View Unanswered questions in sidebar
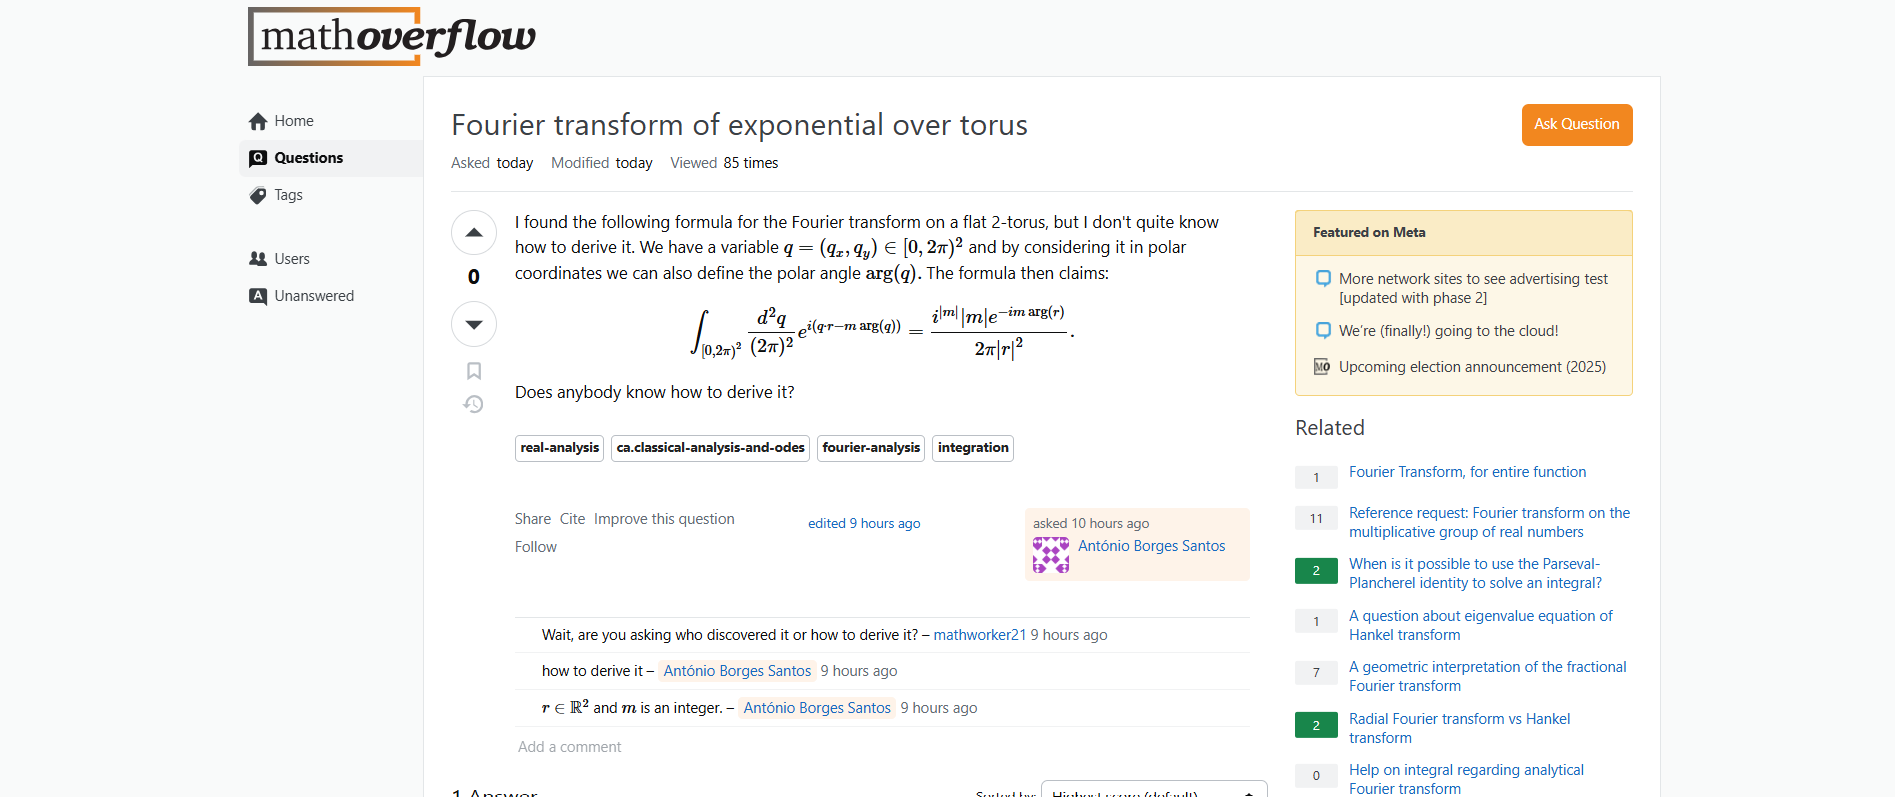Viewport: 1895px width, 797px height. [313, 296]
